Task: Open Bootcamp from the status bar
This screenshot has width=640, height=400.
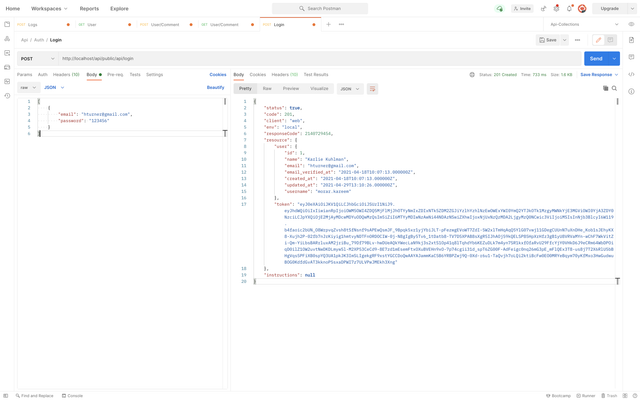Action: coord(558,396)
